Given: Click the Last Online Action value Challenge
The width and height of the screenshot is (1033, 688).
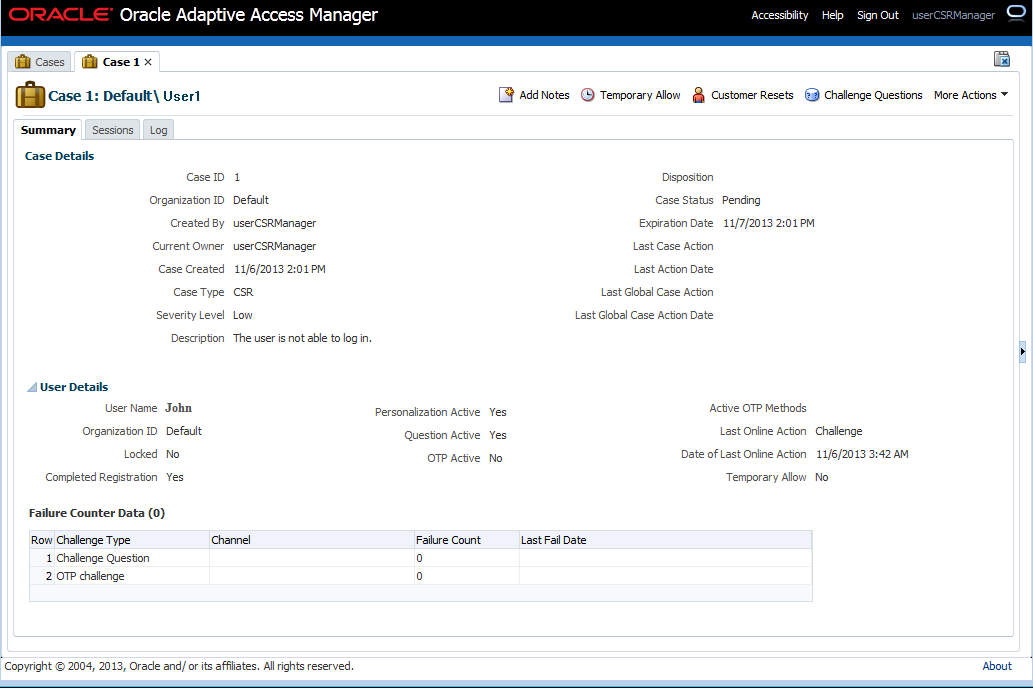Looking at the screenshot, I should pyautogui.click(x=839, y=431).
